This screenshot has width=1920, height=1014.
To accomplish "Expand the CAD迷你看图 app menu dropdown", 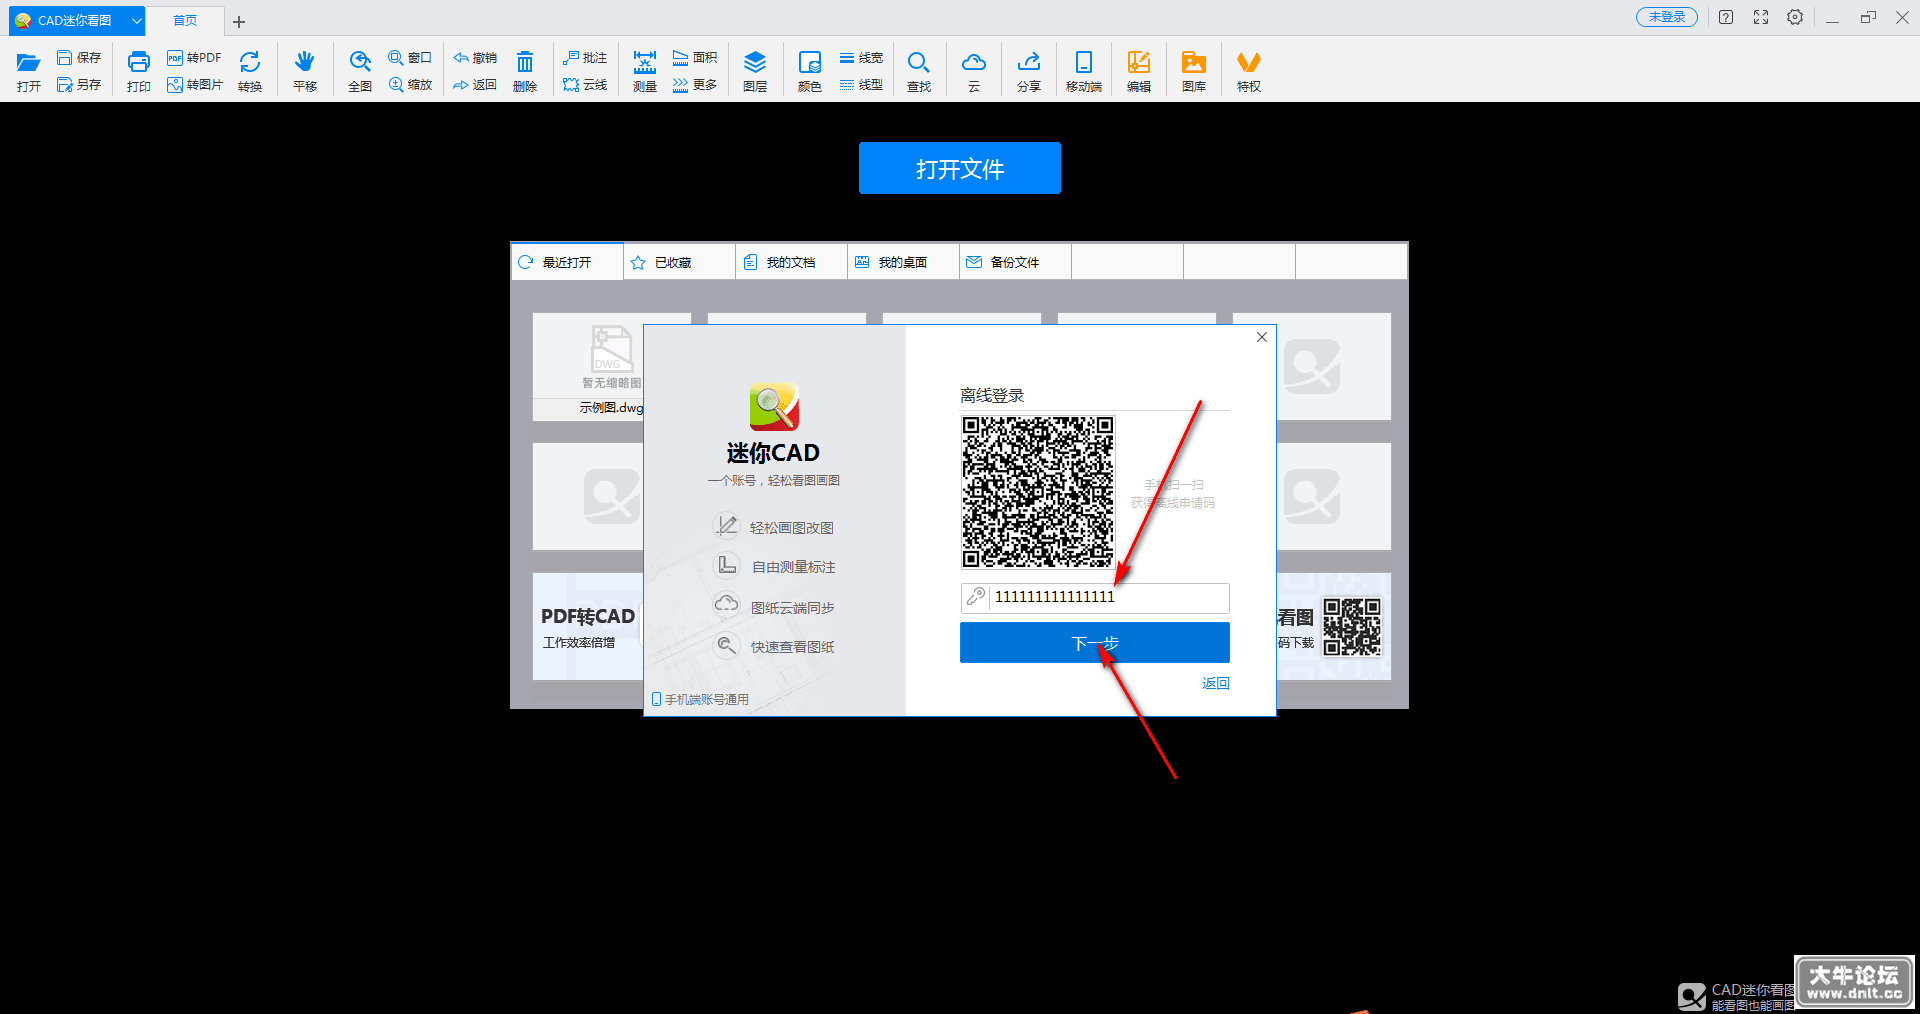I will click(137, 20).
